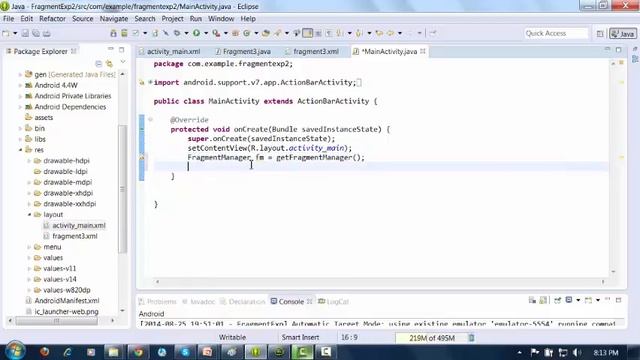Click the Package Explorer horizontal scrollbar
The image size is (640, 360).
click(56, 321)
